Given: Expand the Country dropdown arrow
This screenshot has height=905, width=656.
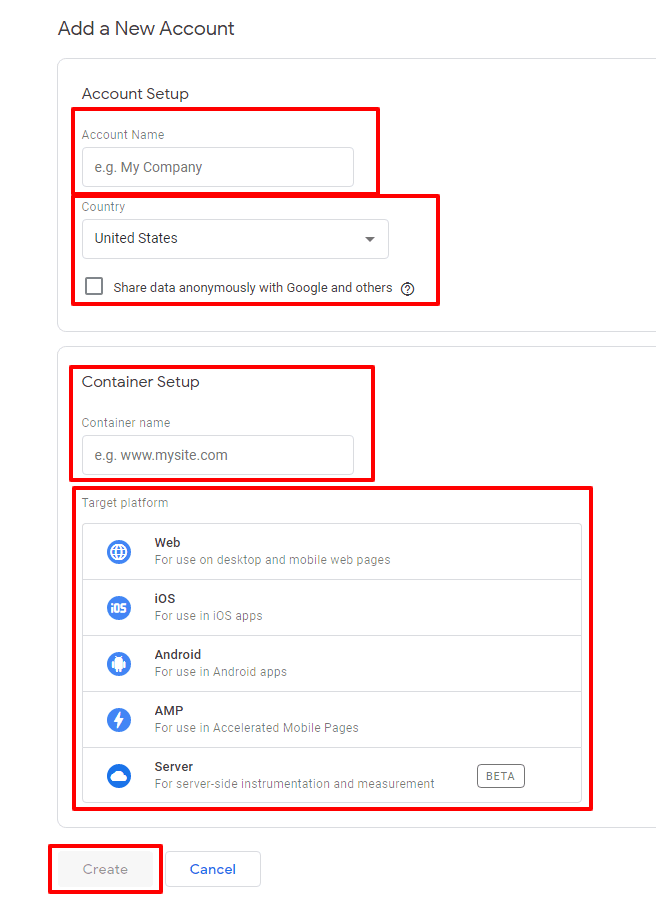Looking at the screenshot, I should coord(370,239).
